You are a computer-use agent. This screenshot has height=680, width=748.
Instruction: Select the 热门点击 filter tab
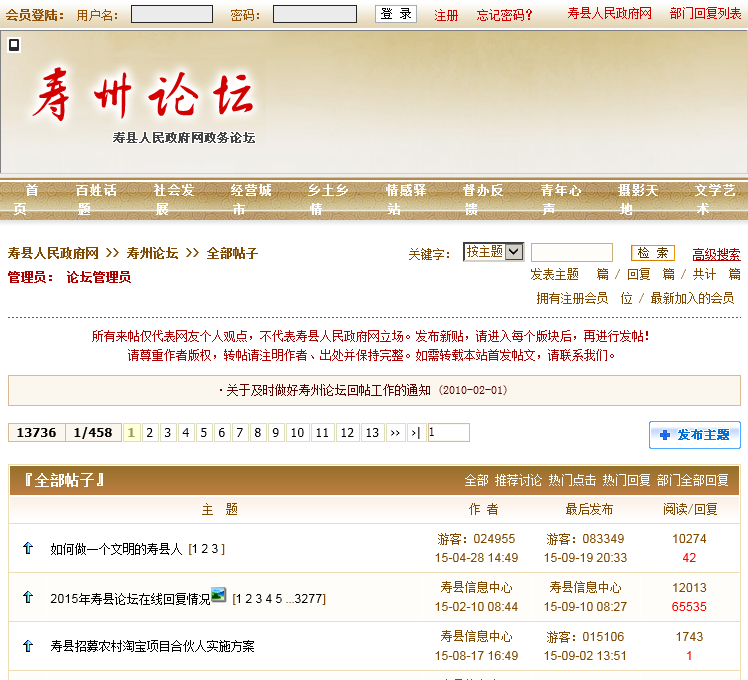[x=572, y=480]
